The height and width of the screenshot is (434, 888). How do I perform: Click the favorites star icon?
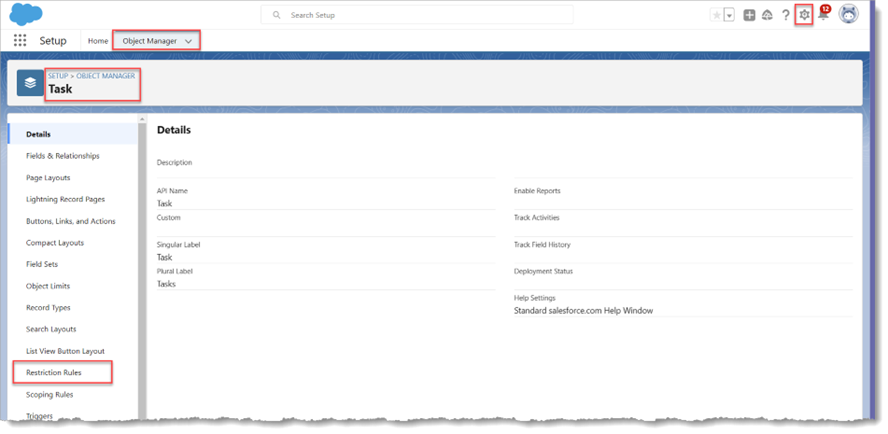tap(715, 15)
